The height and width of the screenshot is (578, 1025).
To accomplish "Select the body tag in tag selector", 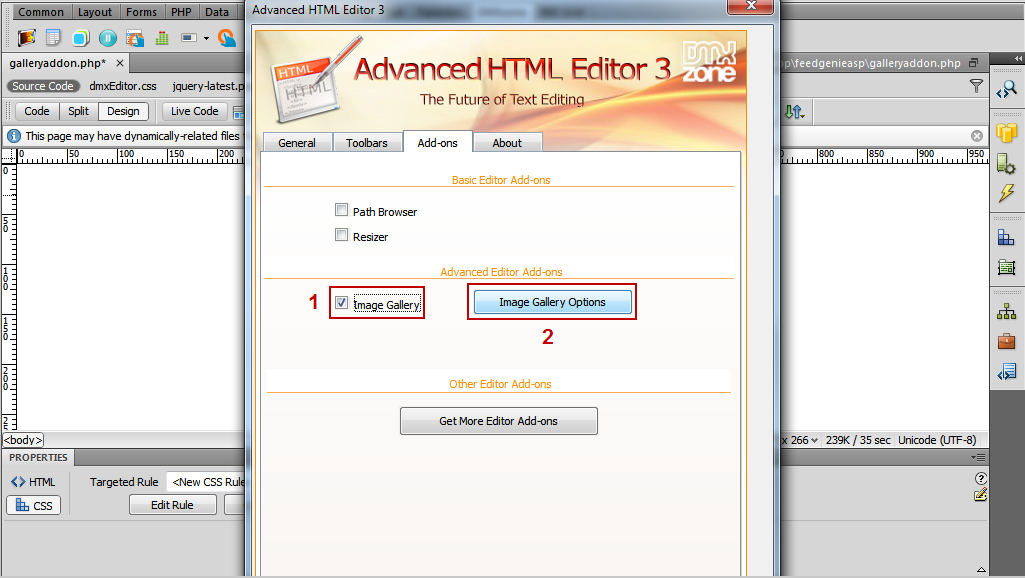I will click(x=24, y=440).
